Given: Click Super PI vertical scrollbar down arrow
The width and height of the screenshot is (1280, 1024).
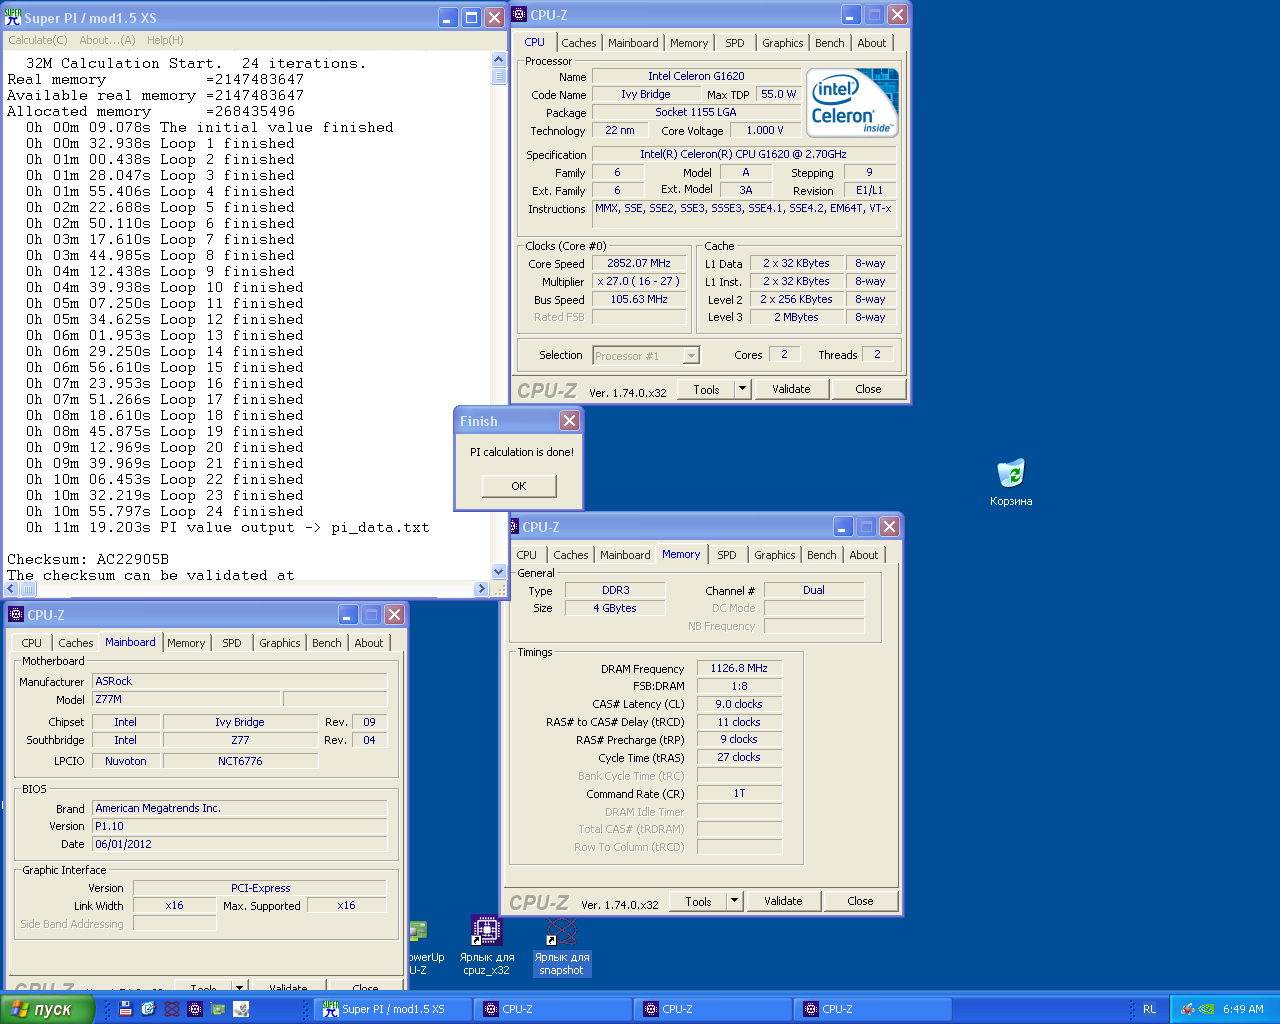Looking at the screenshot, I should 499,572.
